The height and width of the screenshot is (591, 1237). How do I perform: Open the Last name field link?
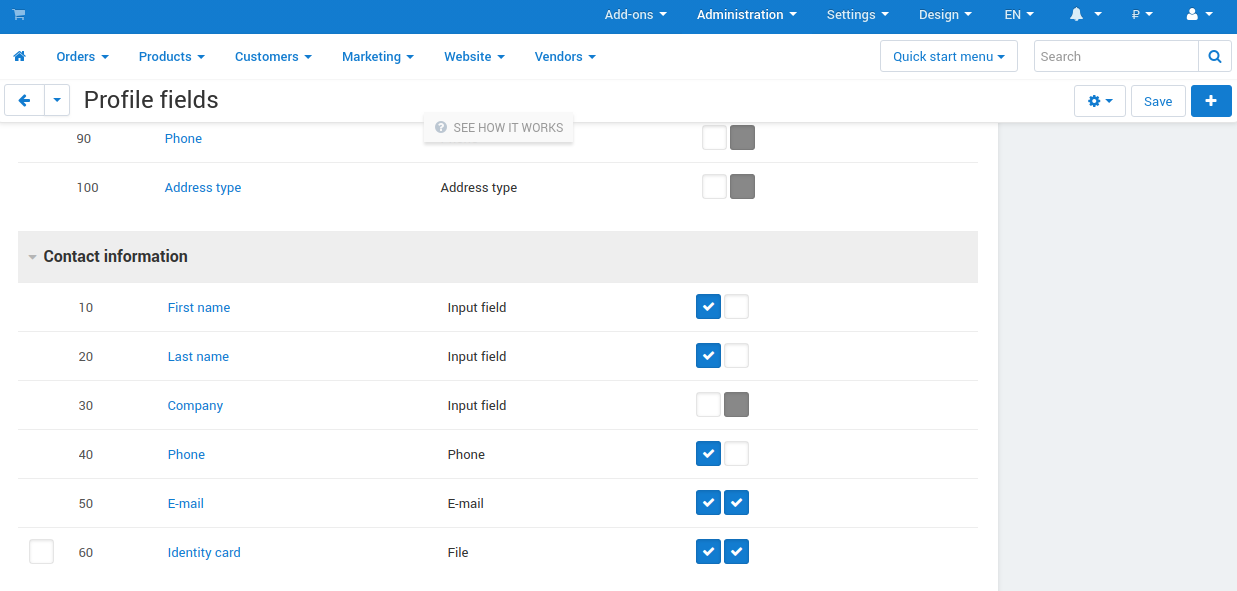tap(198, 357)
